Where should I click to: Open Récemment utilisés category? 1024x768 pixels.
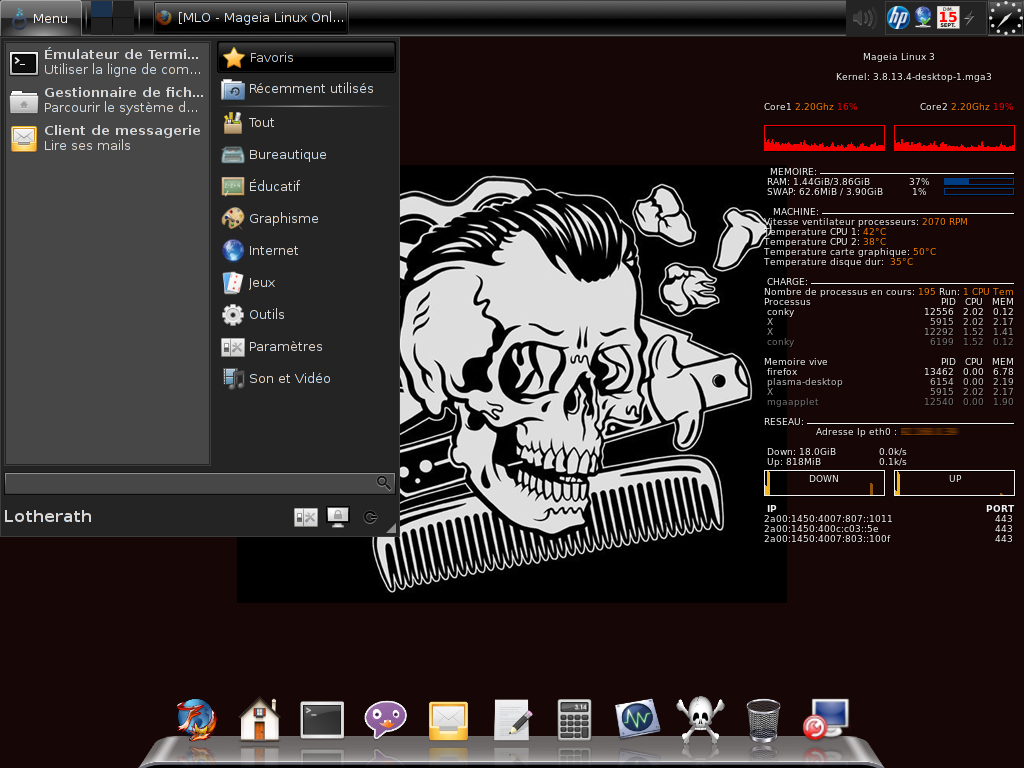(x=306, y=89)
